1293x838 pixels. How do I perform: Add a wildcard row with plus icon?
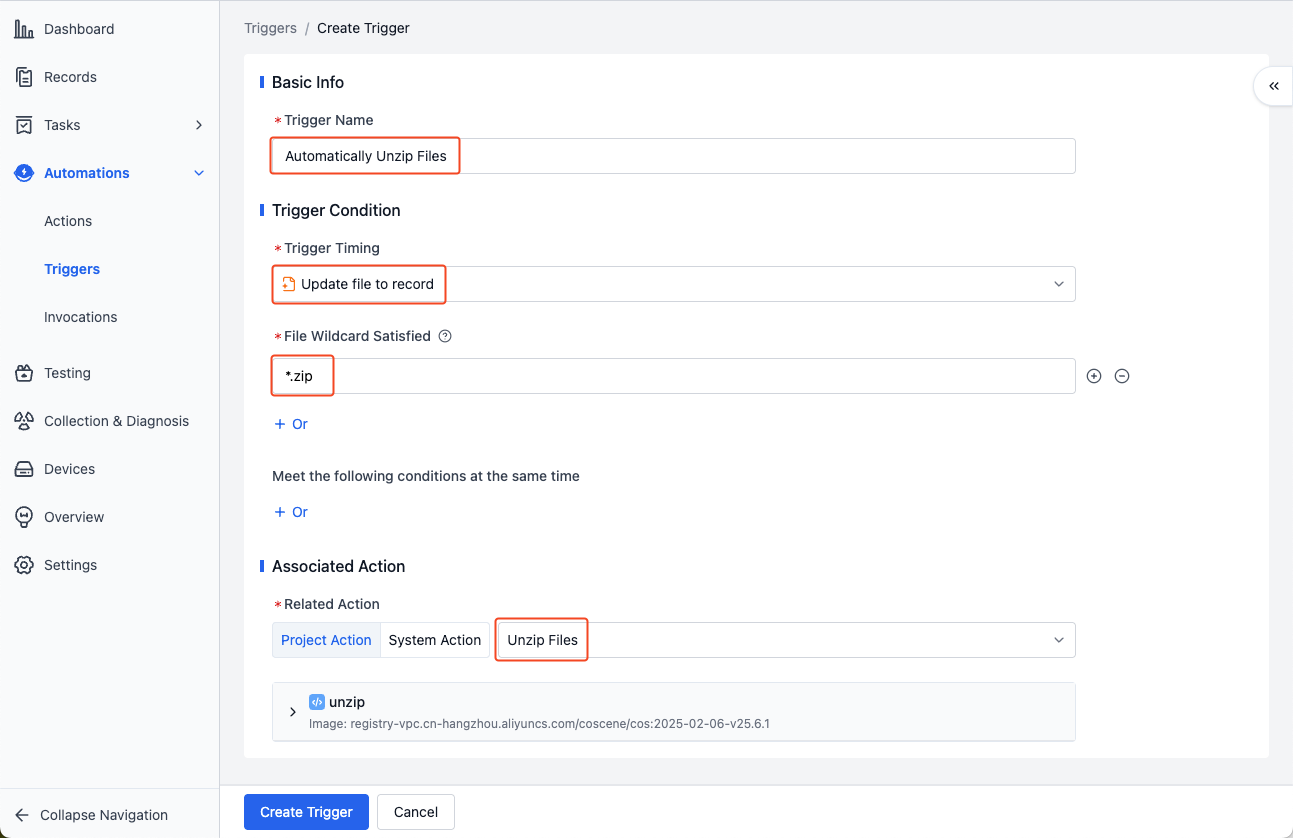[x=1094, y=376]
